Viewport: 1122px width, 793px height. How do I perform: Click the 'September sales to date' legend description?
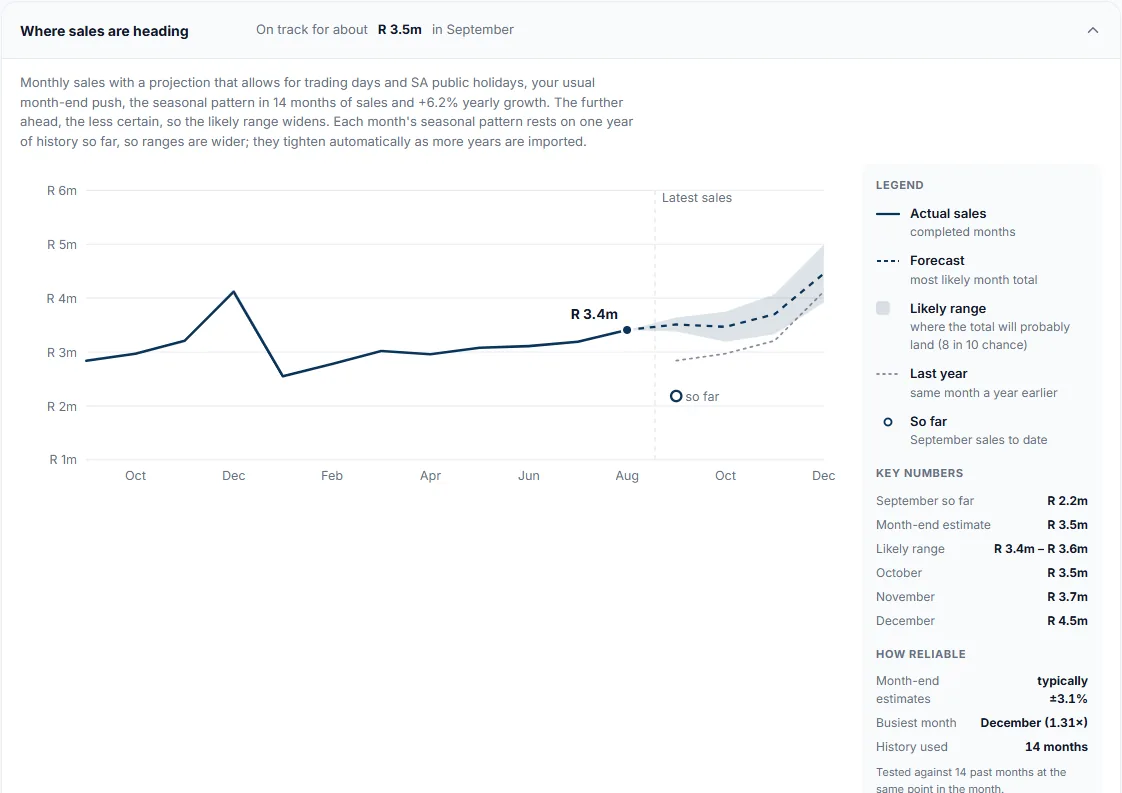point(979,439)
